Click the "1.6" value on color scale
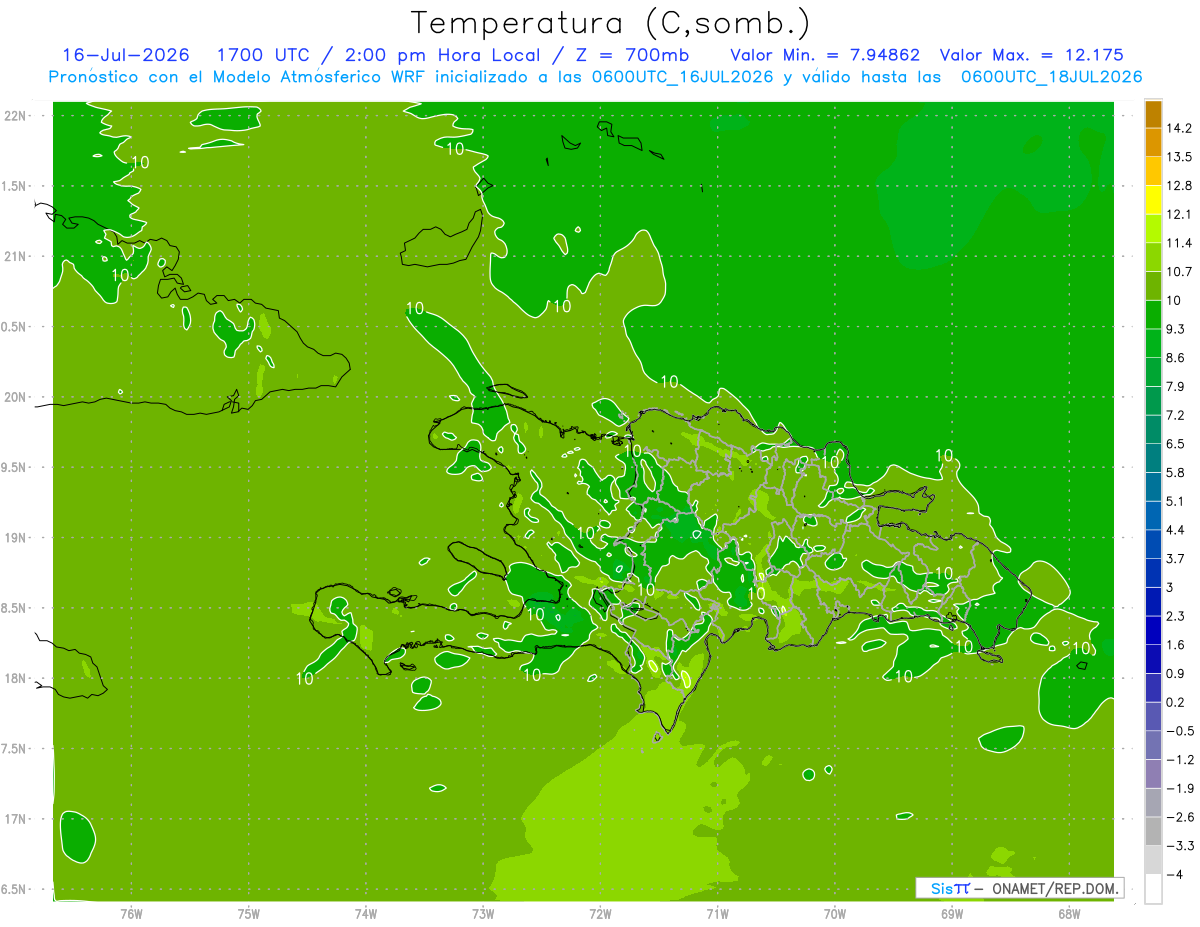1200x927 pixels. 1176,645
